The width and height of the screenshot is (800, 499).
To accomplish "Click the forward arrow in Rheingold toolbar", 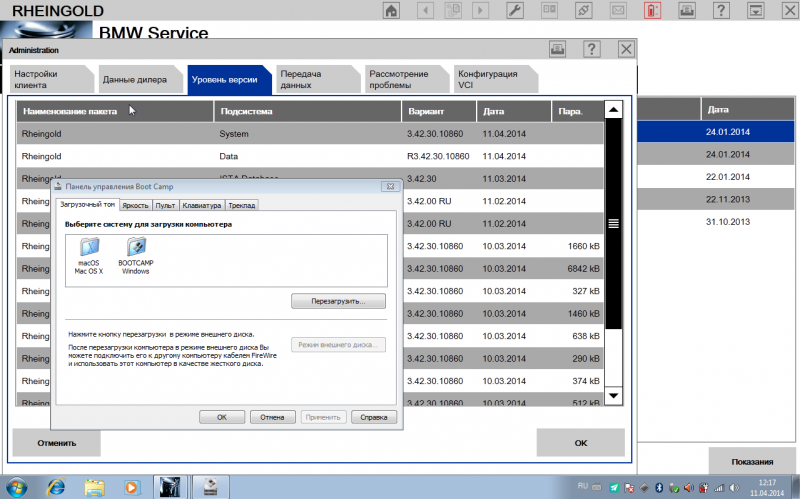I will coord(480,10).
